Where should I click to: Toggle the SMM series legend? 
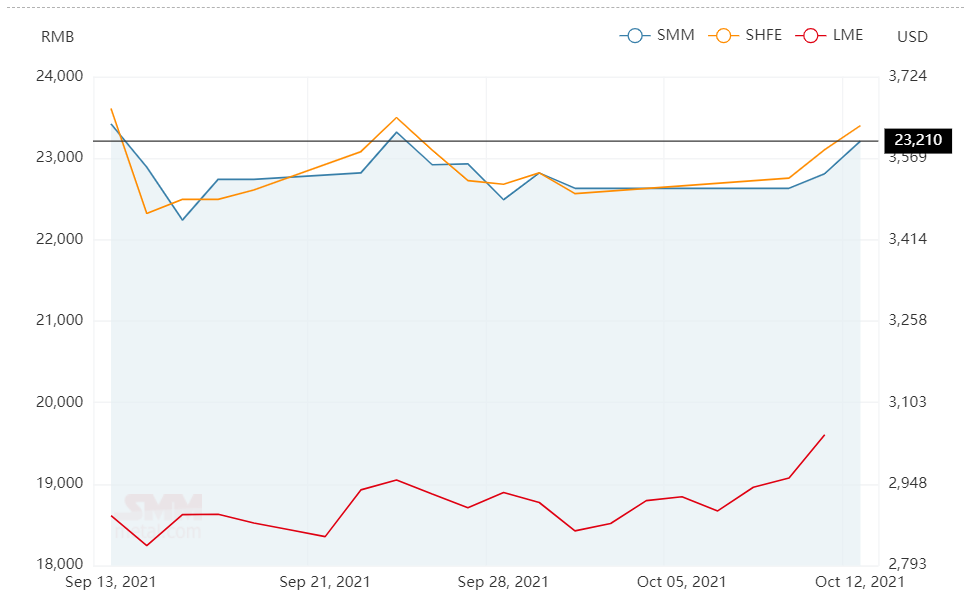657,35
